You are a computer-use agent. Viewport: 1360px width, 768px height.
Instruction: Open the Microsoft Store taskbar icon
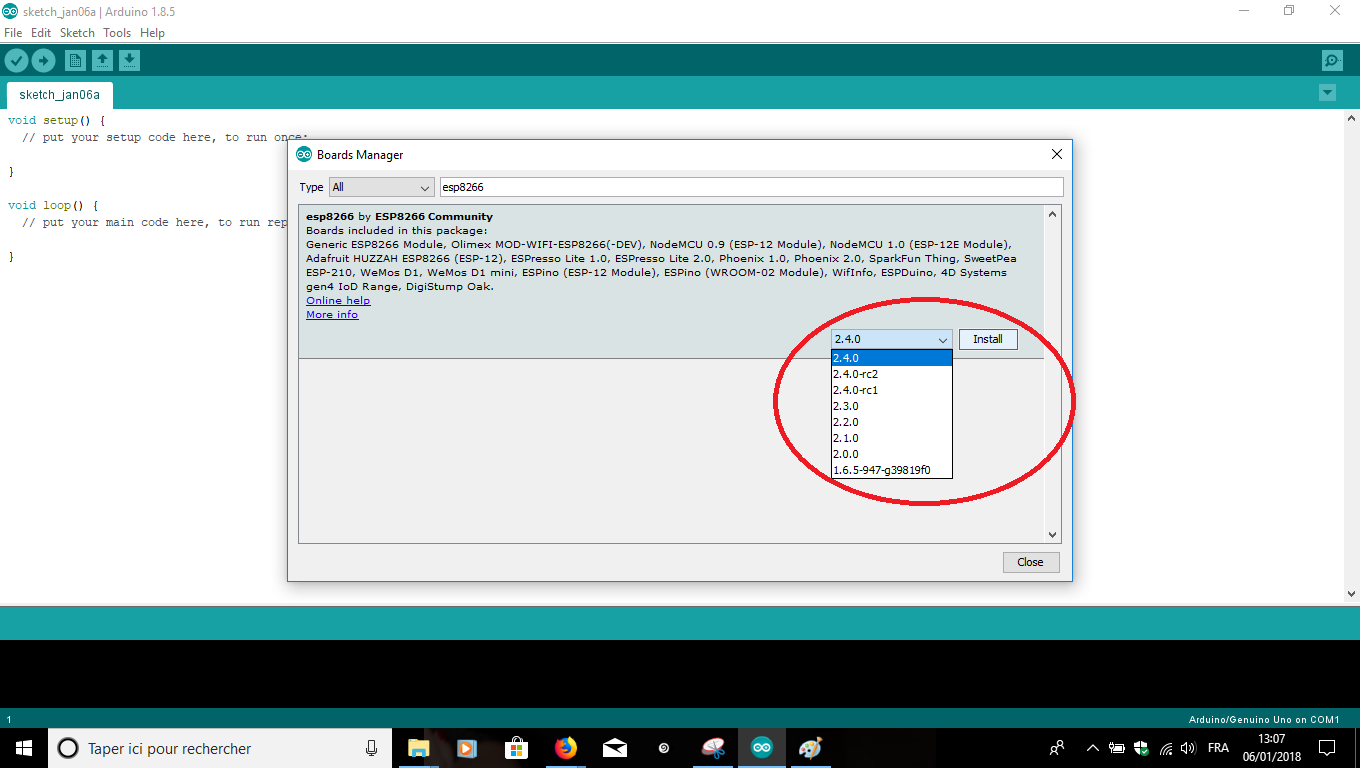516,748
